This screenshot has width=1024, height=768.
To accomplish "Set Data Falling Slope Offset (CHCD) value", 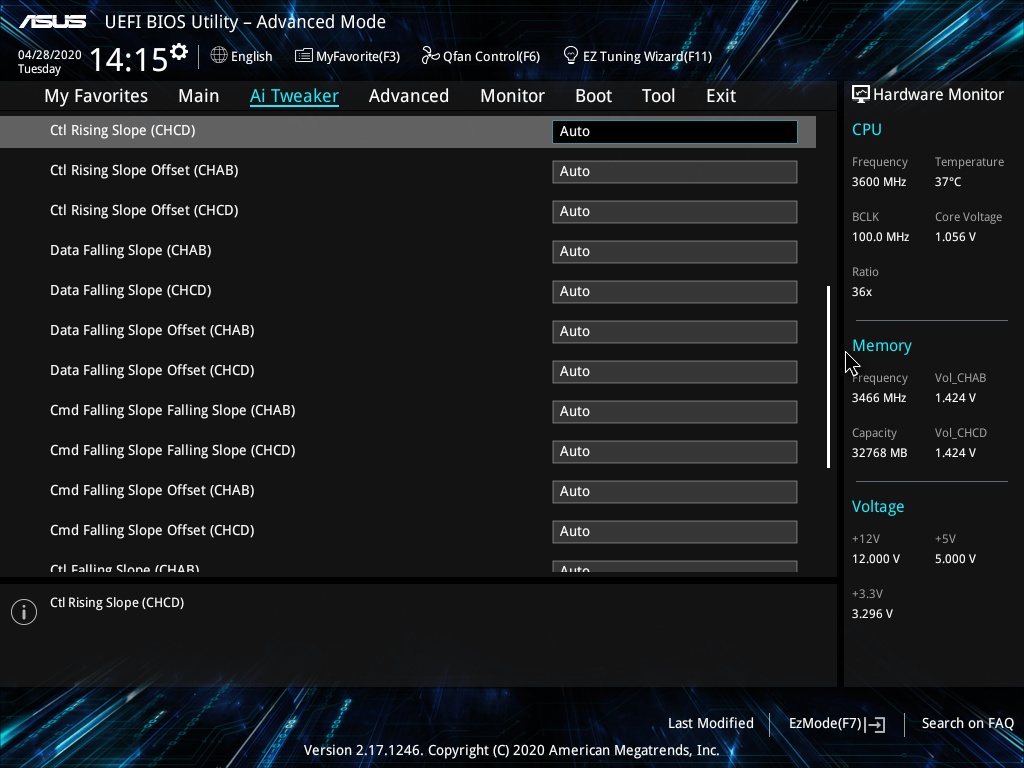I will click(x=675, y=372).
